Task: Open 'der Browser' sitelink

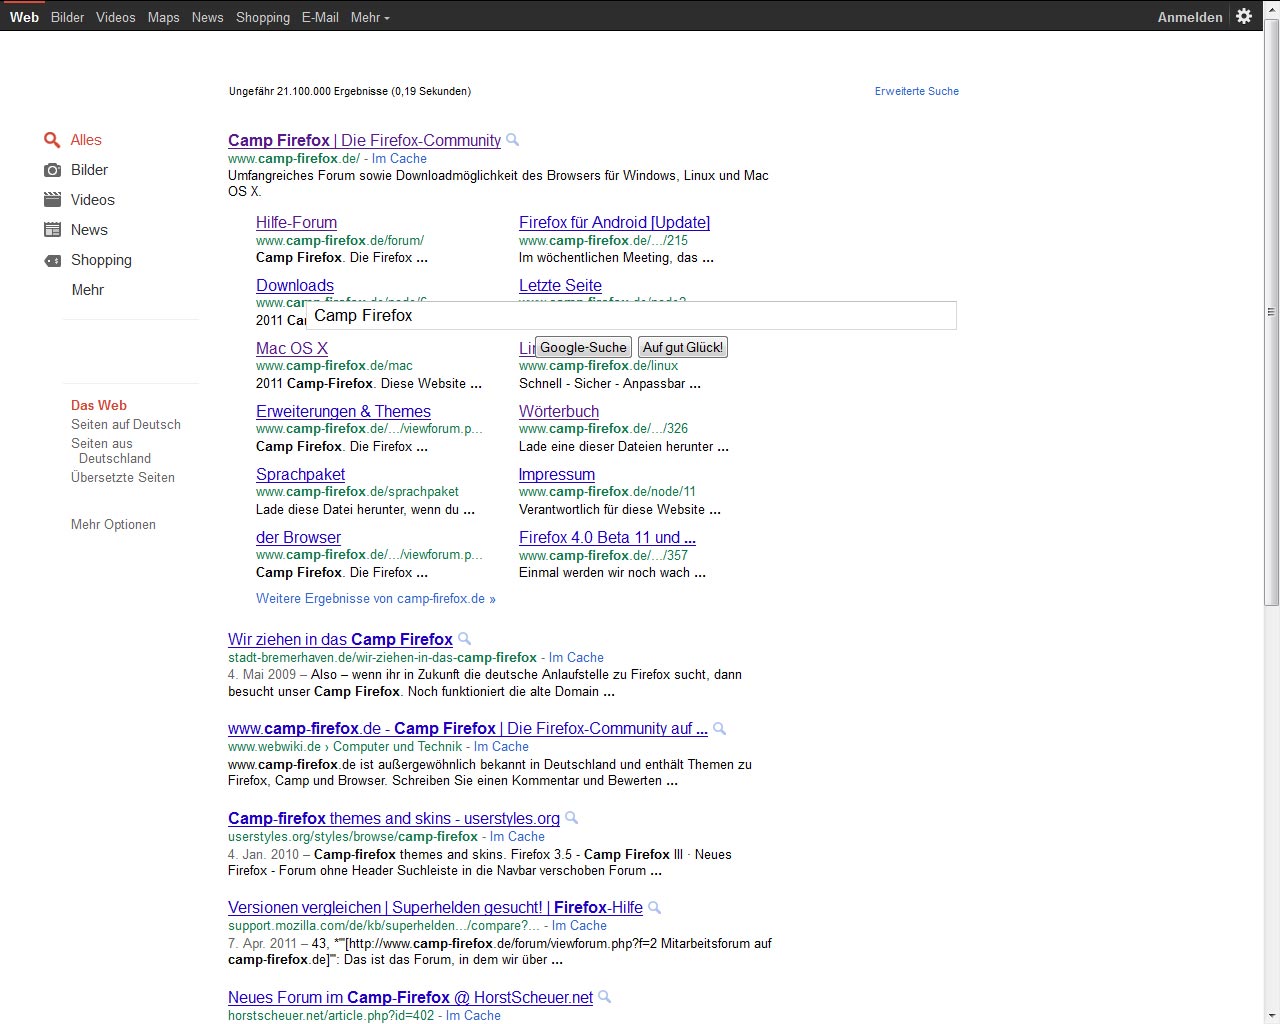Action: point(298,537)
